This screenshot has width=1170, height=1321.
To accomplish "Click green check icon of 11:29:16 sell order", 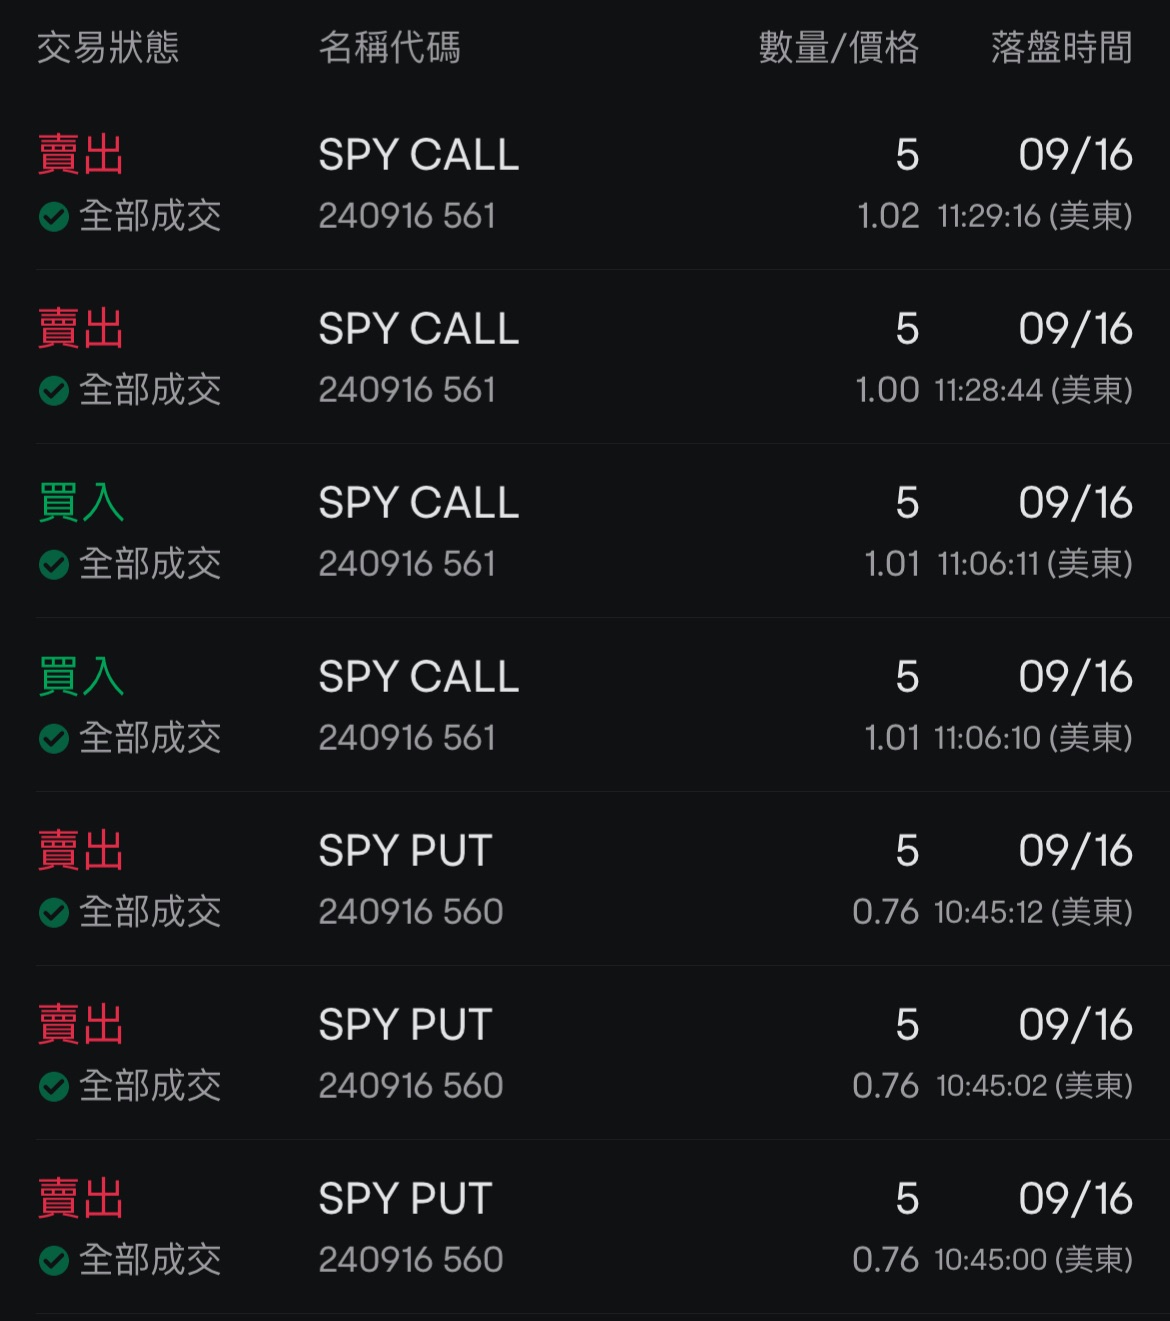I will point(54,216).
